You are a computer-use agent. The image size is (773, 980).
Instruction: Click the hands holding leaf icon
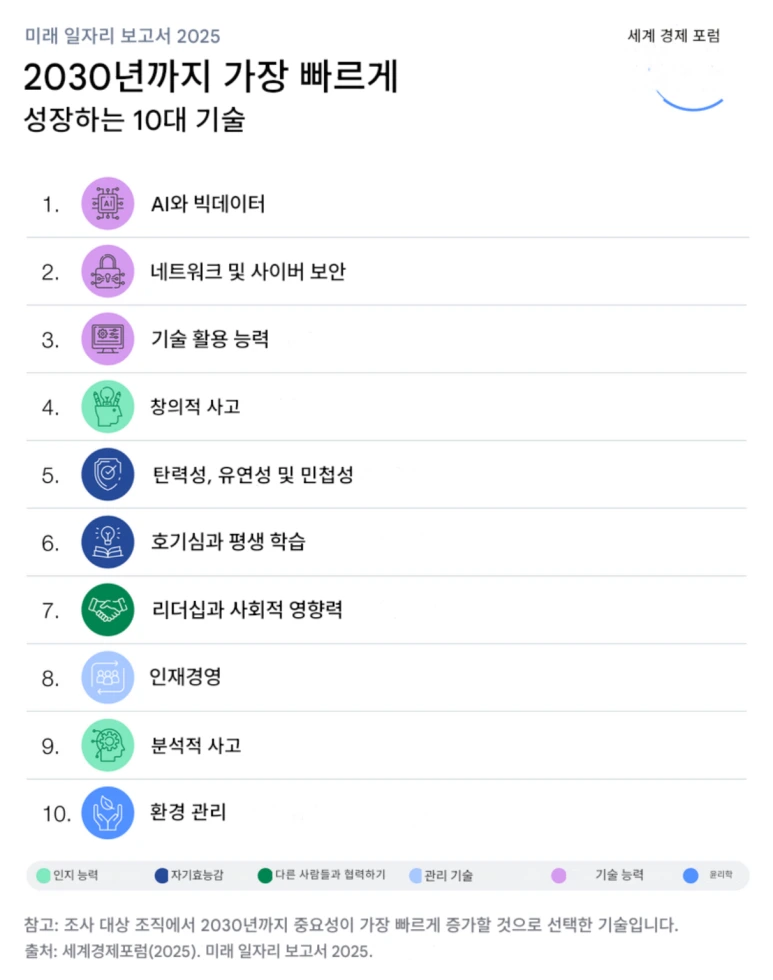[107, 812]
